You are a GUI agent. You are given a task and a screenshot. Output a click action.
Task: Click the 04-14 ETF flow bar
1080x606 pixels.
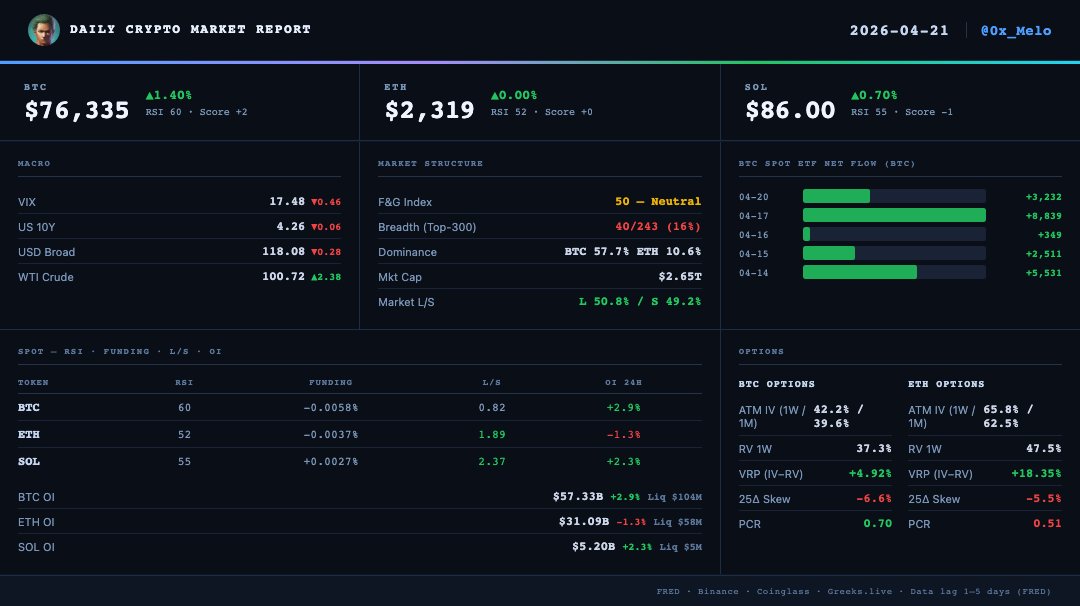894,272
